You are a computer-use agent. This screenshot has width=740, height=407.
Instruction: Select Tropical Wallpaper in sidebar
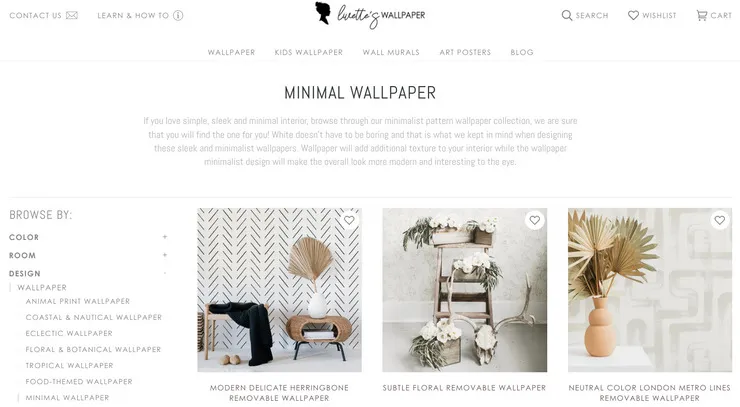click(x=69, y=365)
